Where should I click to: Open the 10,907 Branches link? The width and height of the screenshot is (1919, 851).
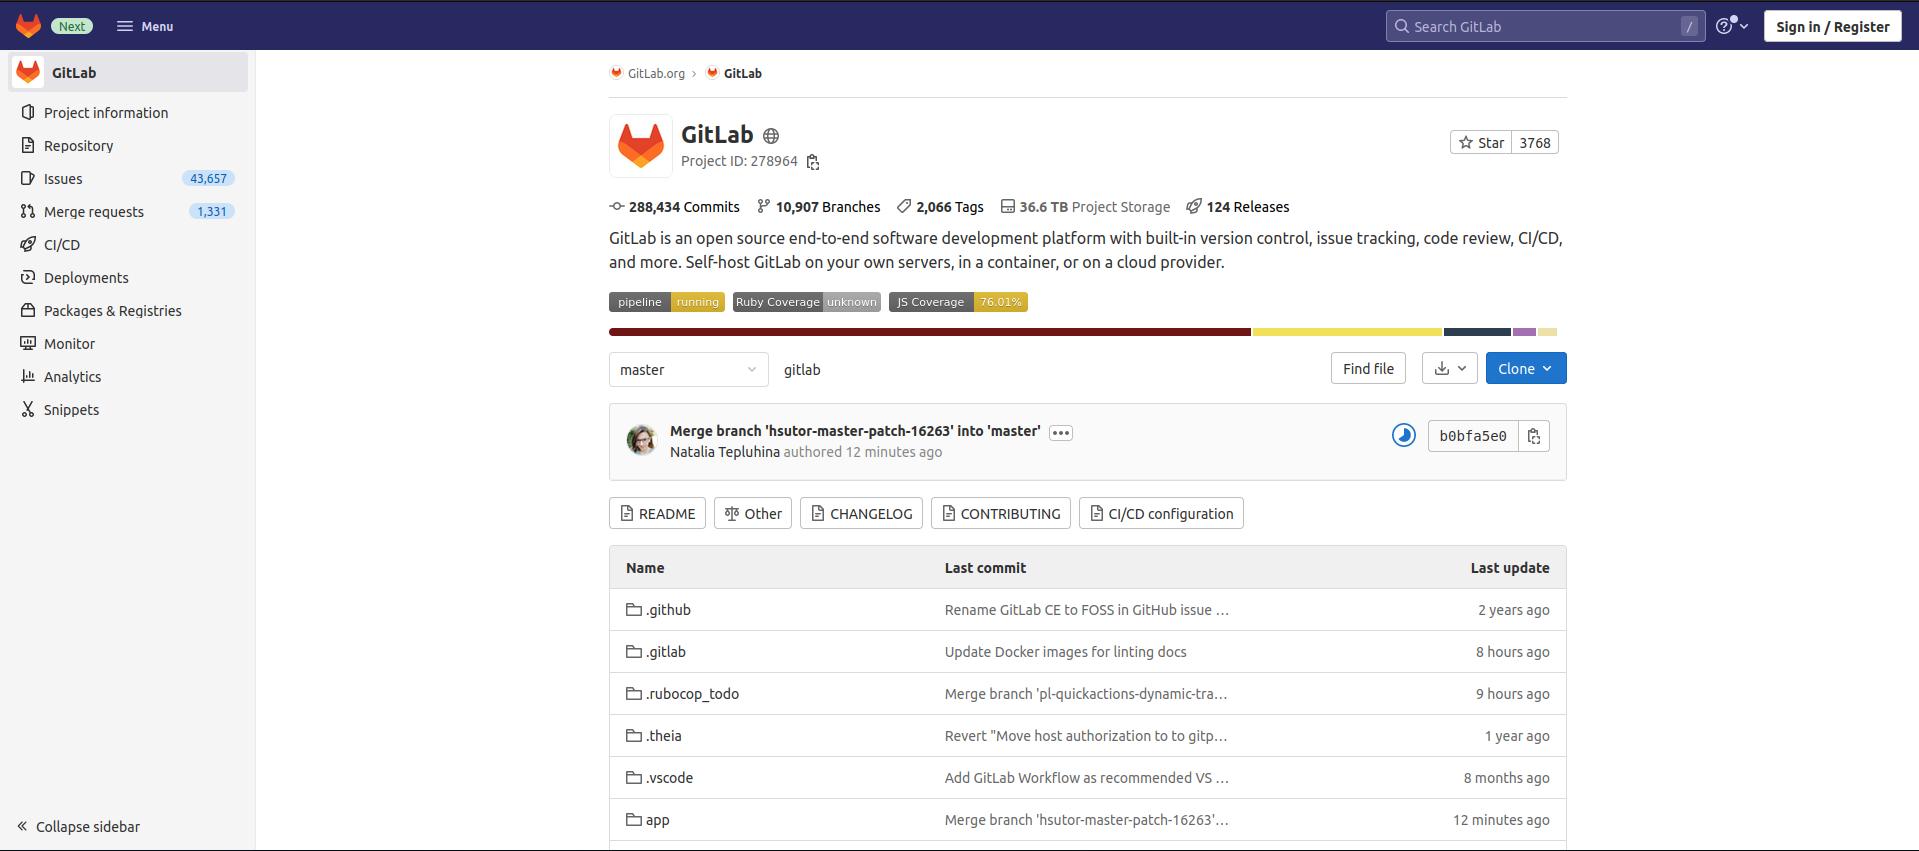coord(819,207)
